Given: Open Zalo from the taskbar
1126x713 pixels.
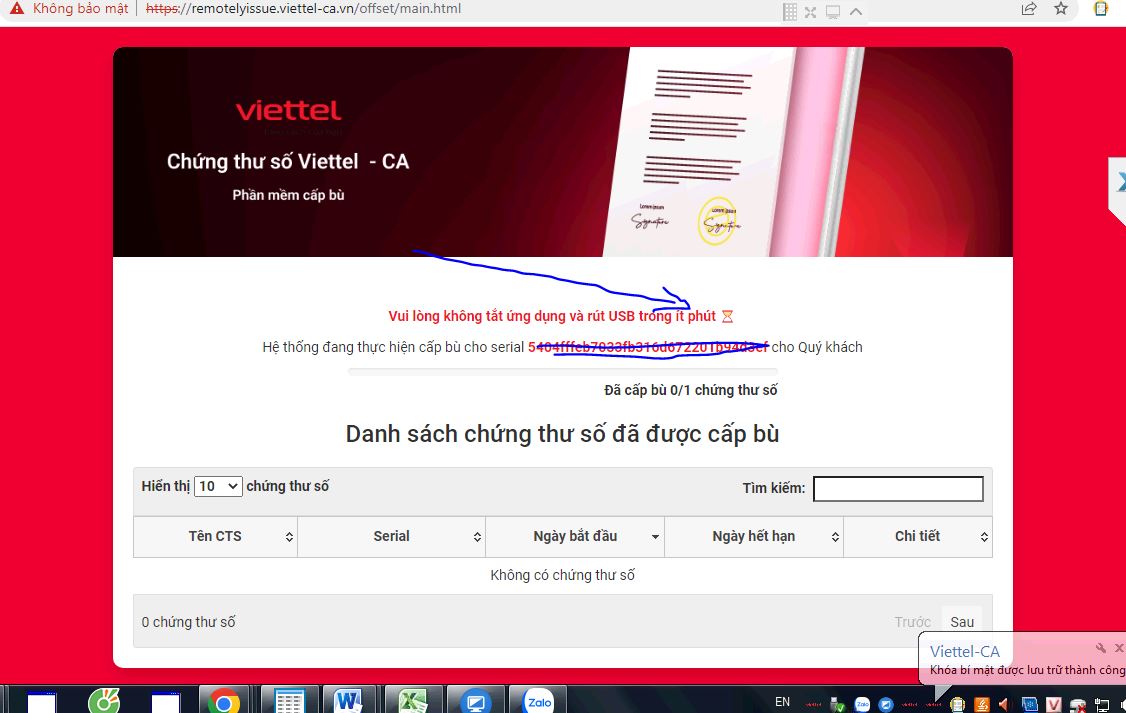Looking at the screenshot, I should pyautogui.click(x=539, y=701).
